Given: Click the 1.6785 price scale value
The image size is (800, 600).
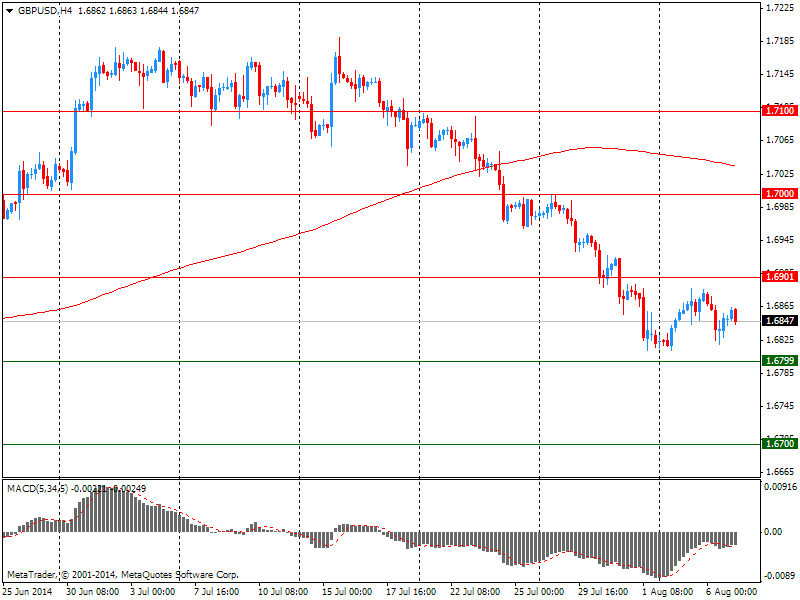Looking at the screenshot, I should pyautogui.click(x=781, y=373).
